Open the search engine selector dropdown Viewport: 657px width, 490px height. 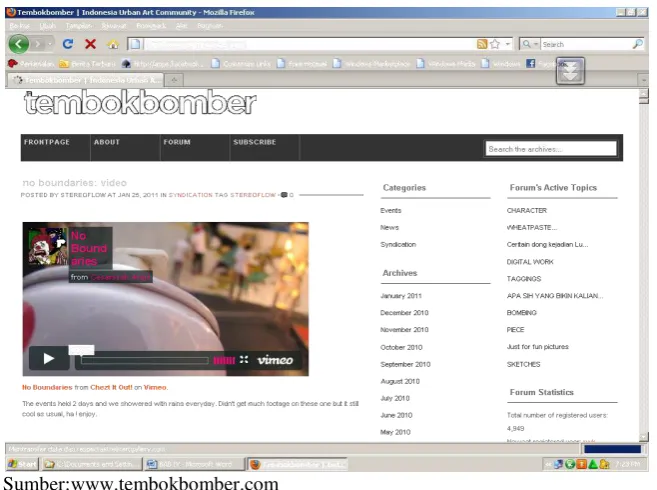tap(530, 44)
